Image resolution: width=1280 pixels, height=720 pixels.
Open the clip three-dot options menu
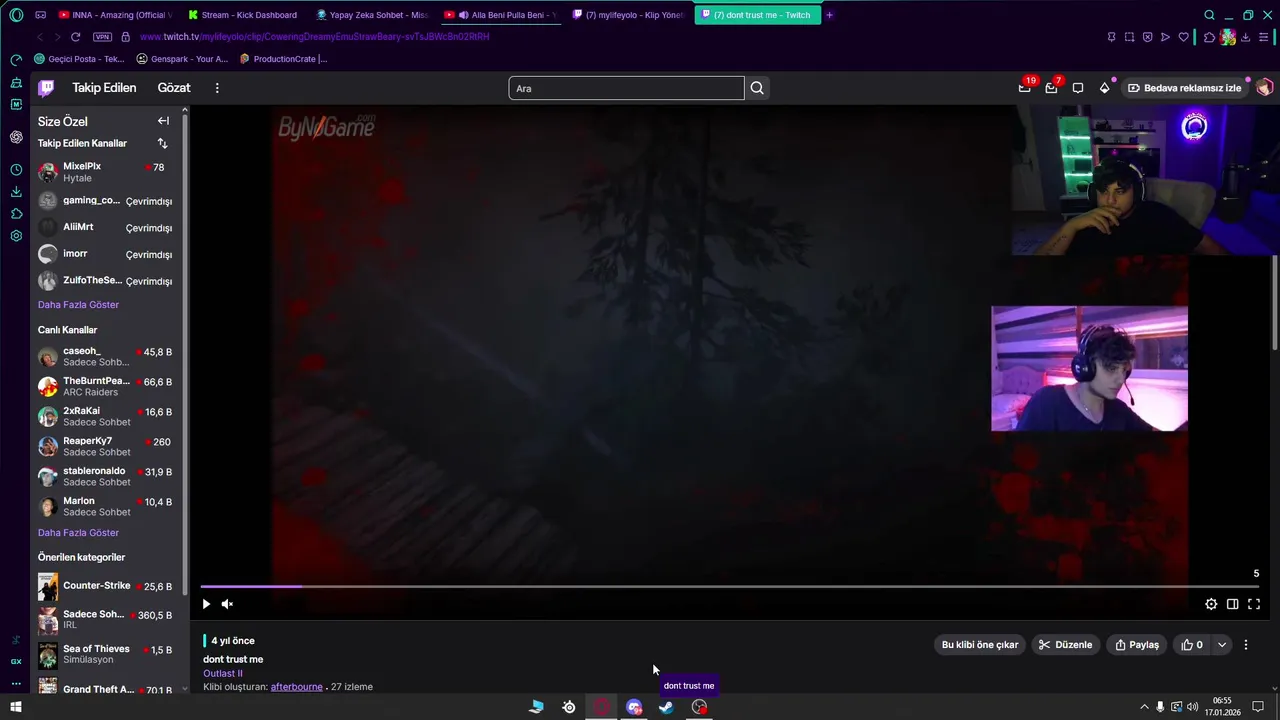click(x=1246, y=645)
